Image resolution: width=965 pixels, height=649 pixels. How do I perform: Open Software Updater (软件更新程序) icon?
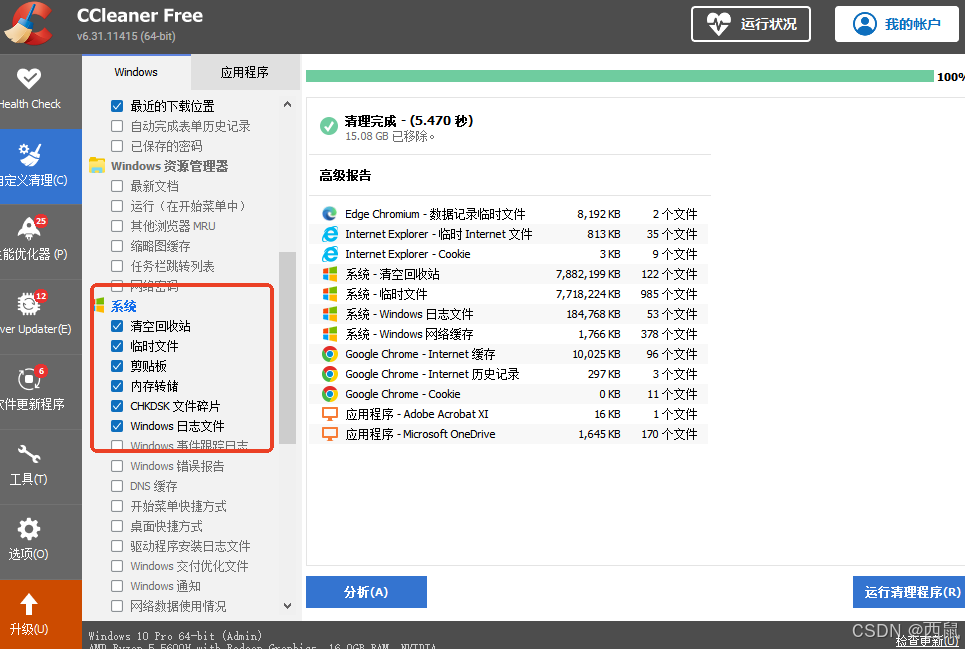(31, 378)
